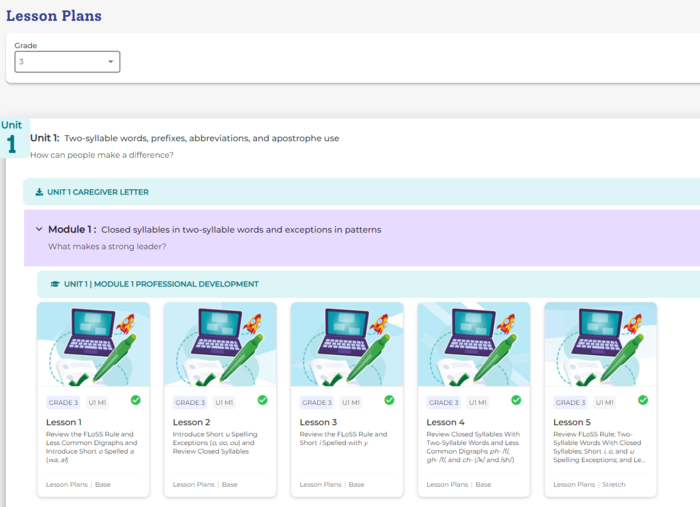Viewport: 700px width, 507px height.
Task: Collapse Module 1 chevron
Action: tap(39, 229)
